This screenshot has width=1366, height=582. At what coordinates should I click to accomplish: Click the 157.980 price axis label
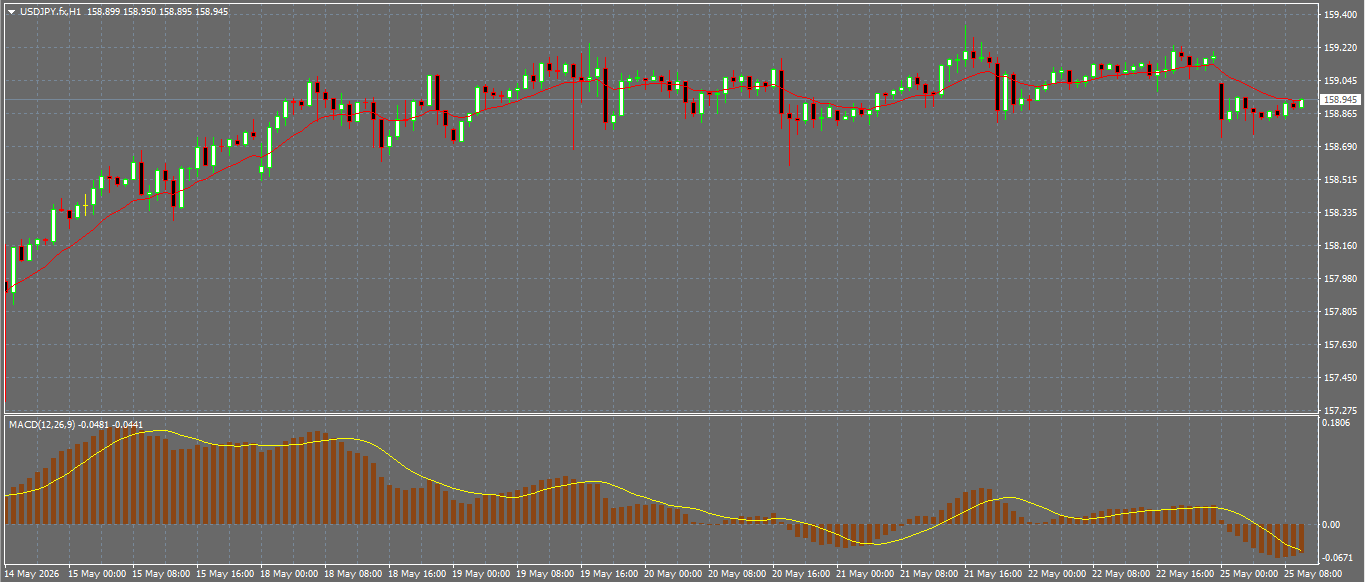pos(1340,279)
